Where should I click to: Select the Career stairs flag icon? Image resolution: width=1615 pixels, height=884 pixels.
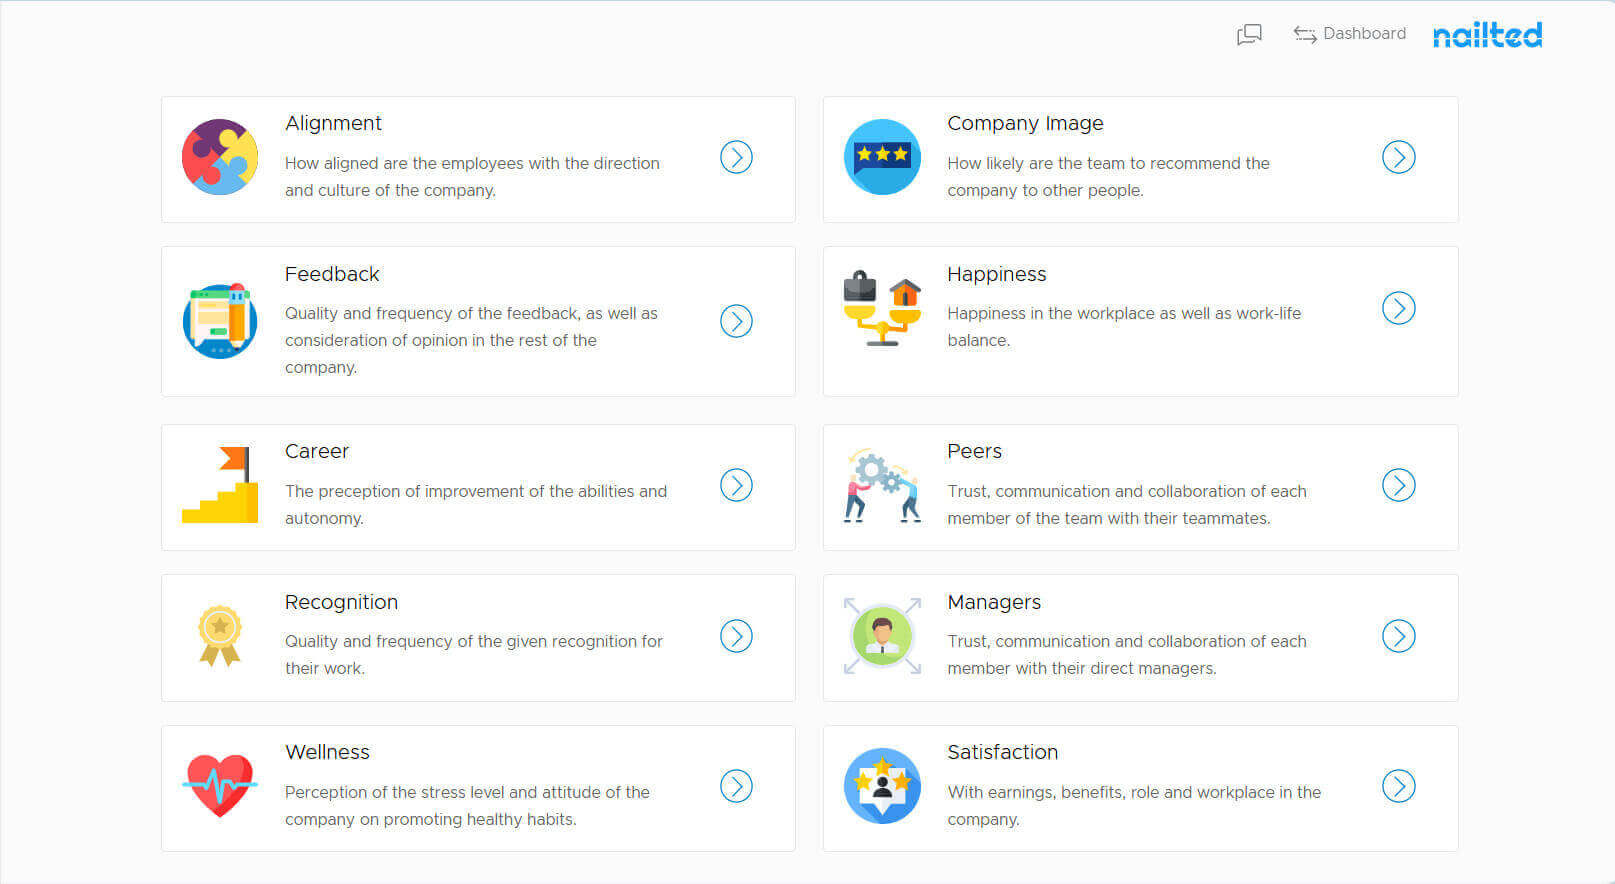pyautogui.click(x=220, y=485)
